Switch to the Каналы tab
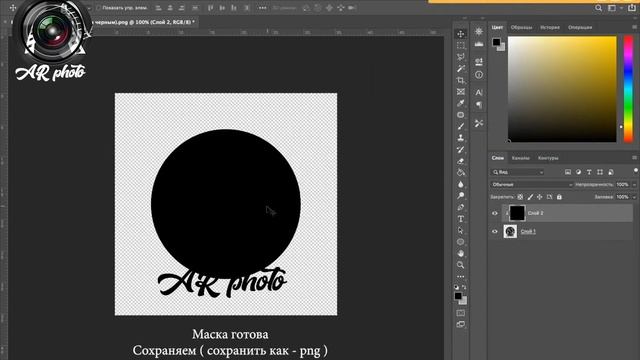Viewport: 640px width, 360px height. (520, 158)
